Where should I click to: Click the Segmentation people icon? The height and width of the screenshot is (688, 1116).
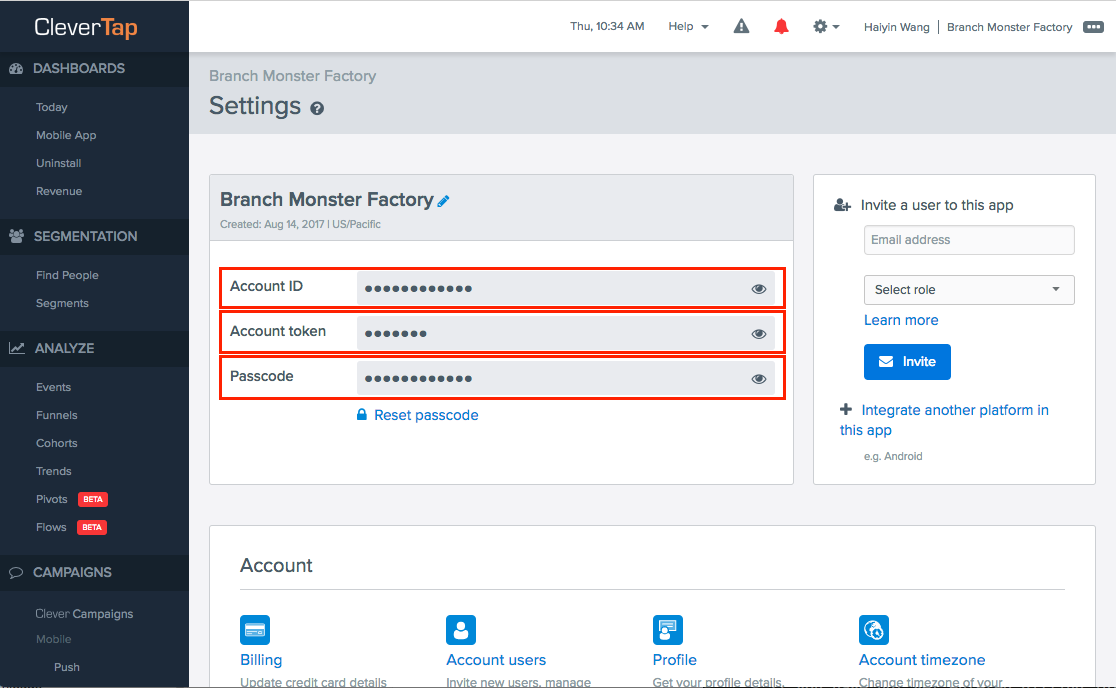(x=16, y=236)
